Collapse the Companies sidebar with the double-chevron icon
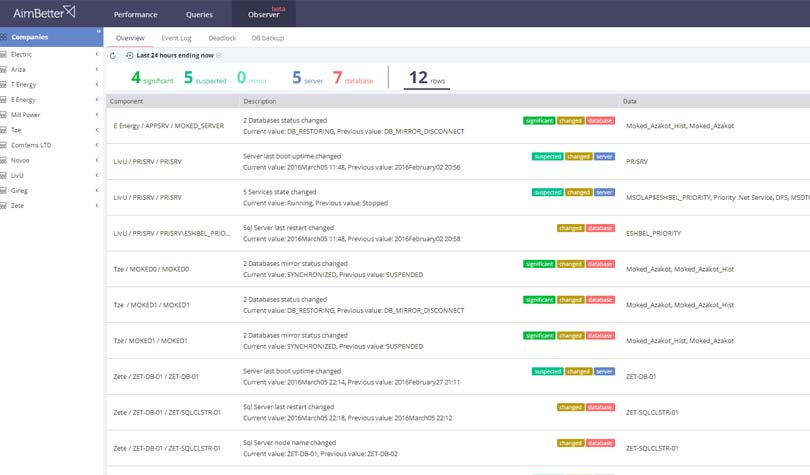This screenshot has width=810, height=475. 98,31
